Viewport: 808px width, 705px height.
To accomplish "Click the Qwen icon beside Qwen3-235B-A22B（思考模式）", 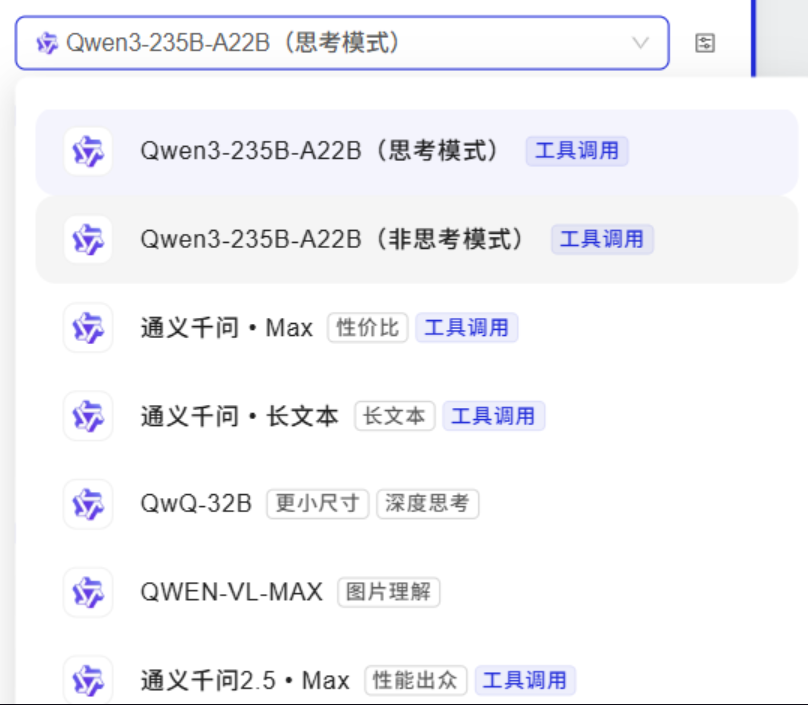I will coord(87,150).
